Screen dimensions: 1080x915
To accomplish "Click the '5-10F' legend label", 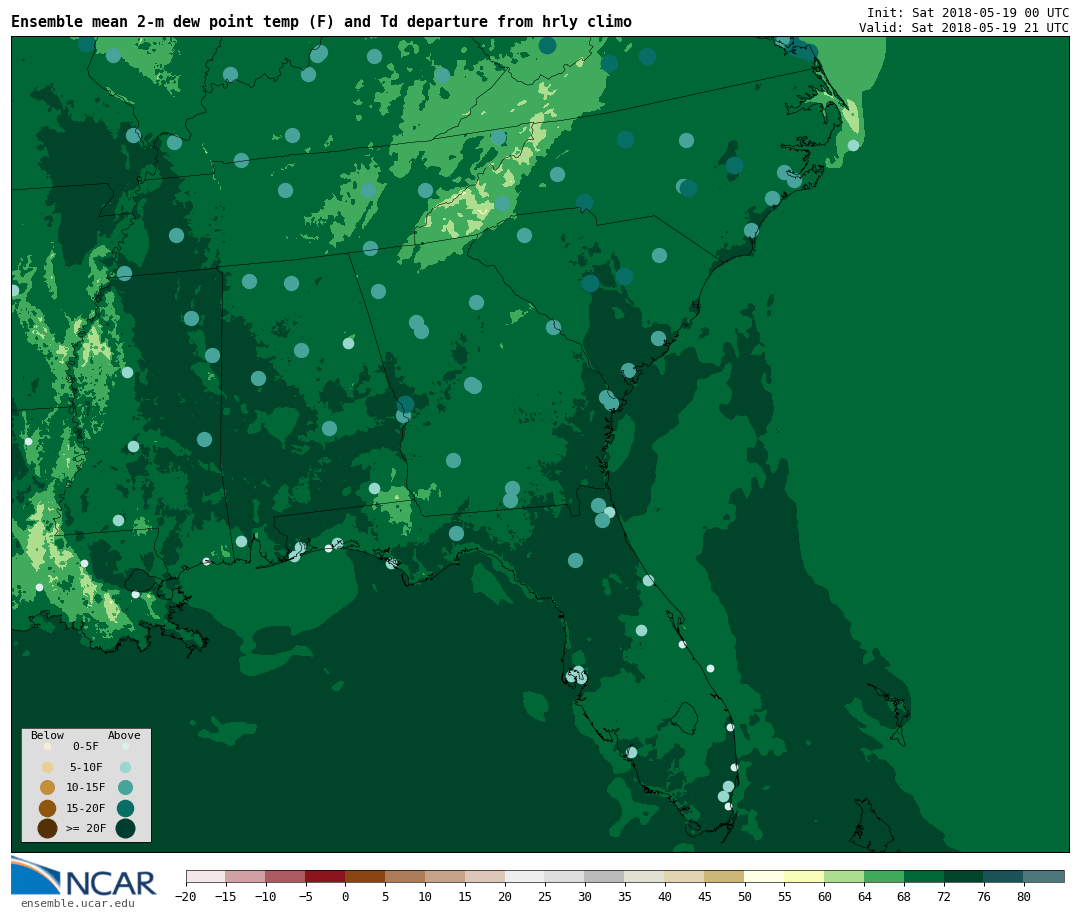I will [86, 767].
